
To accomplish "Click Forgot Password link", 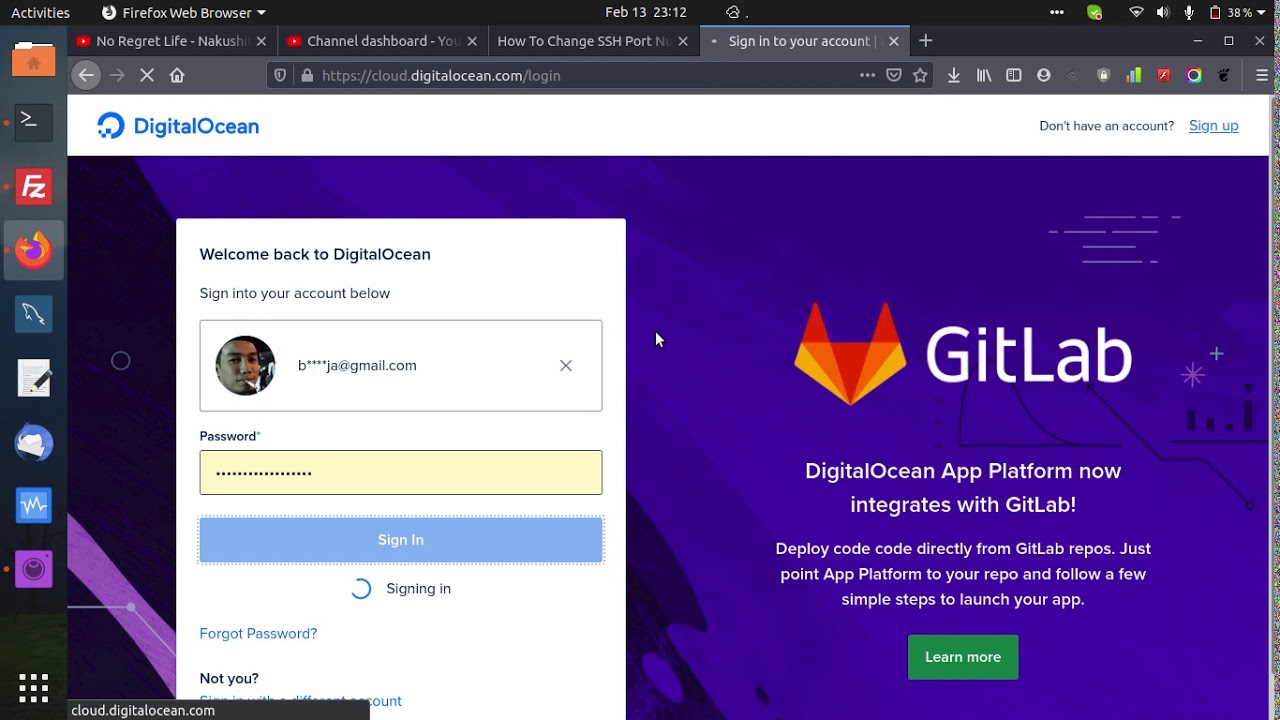I will coord(258,633).
